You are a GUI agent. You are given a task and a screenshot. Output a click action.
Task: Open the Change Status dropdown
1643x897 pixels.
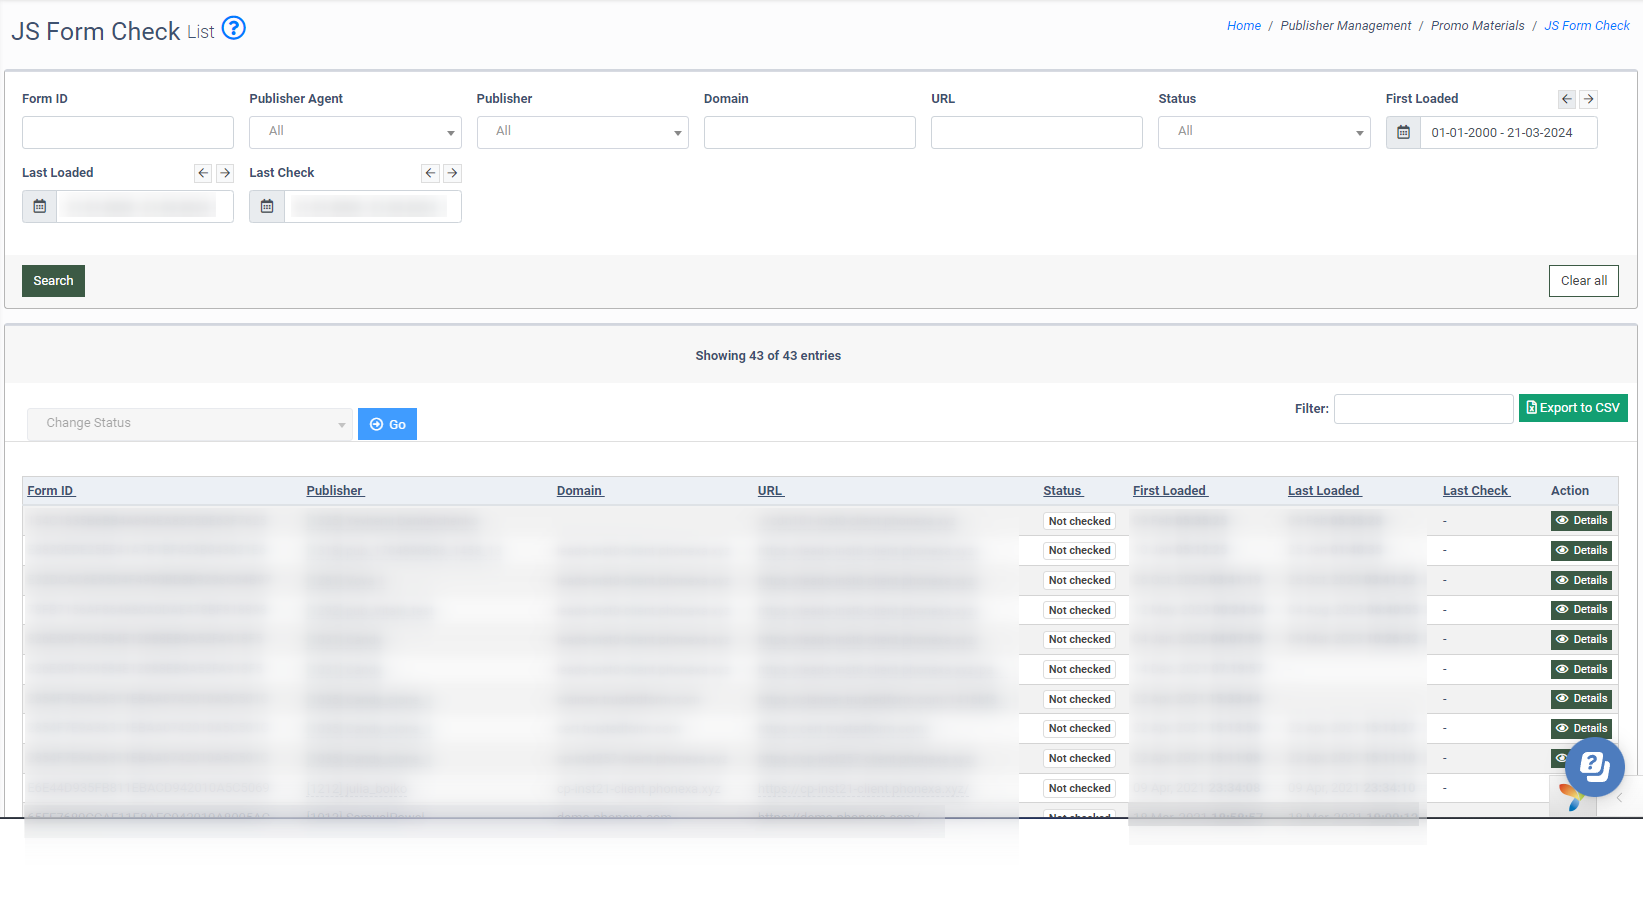pyautogui.click(x=190, y=424)
